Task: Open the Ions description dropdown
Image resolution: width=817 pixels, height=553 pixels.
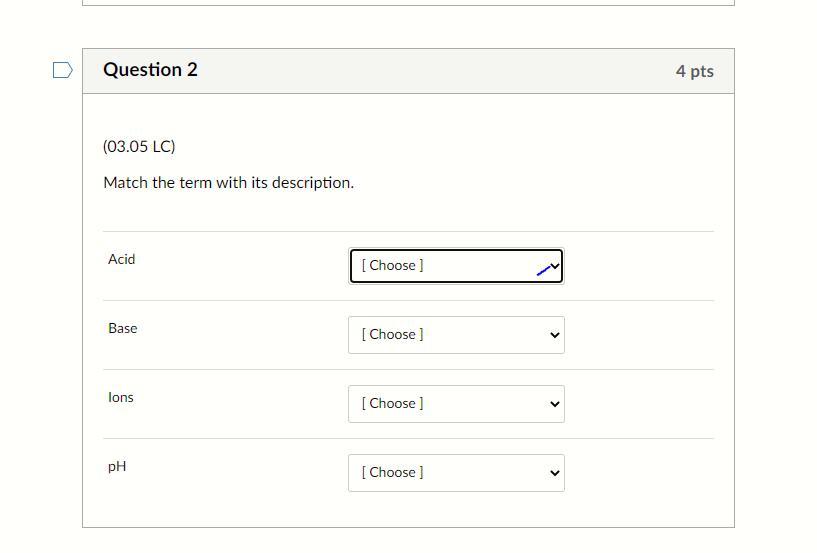Action: coord(455,404)
